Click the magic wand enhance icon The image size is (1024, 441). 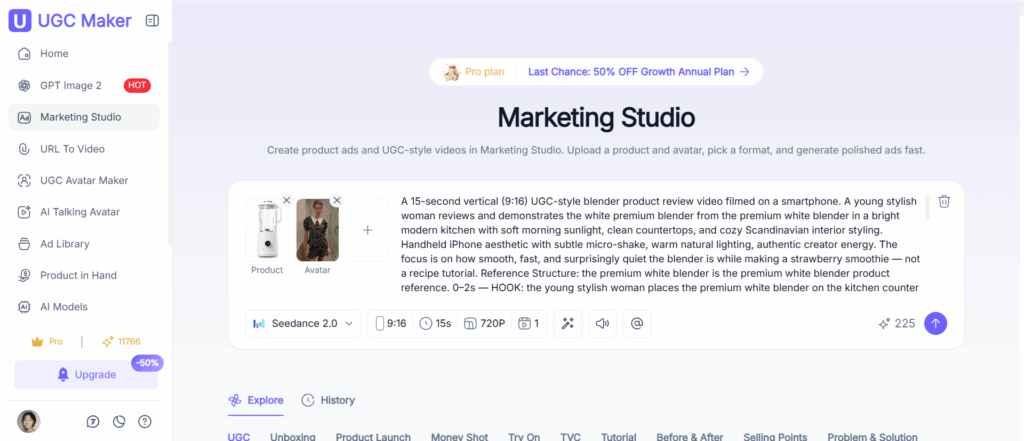click(x=568, y=323)
